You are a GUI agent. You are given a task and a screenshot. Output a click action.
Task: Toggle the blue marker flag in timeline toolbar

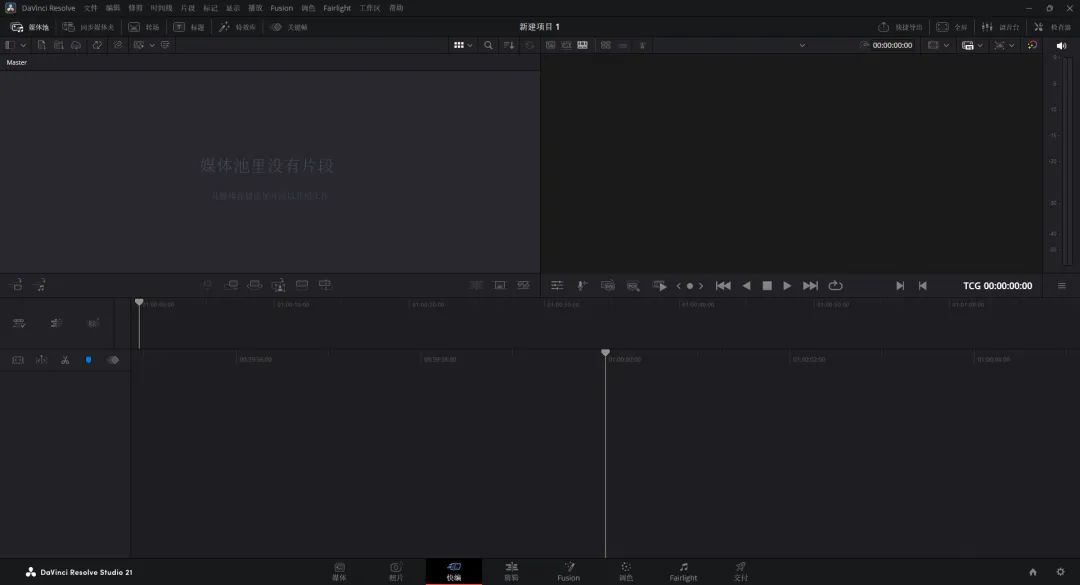point(88,360)
